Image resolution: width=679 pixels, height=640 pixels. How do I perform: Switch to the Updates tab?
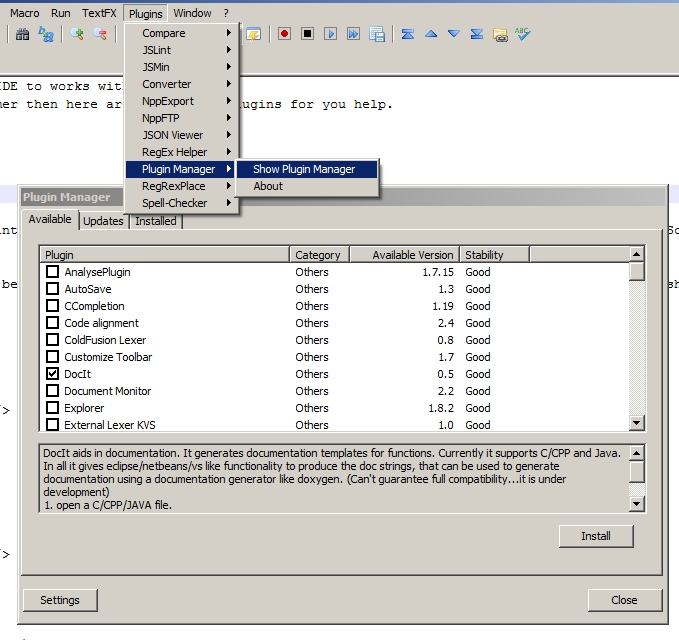(x=103, y=221)
